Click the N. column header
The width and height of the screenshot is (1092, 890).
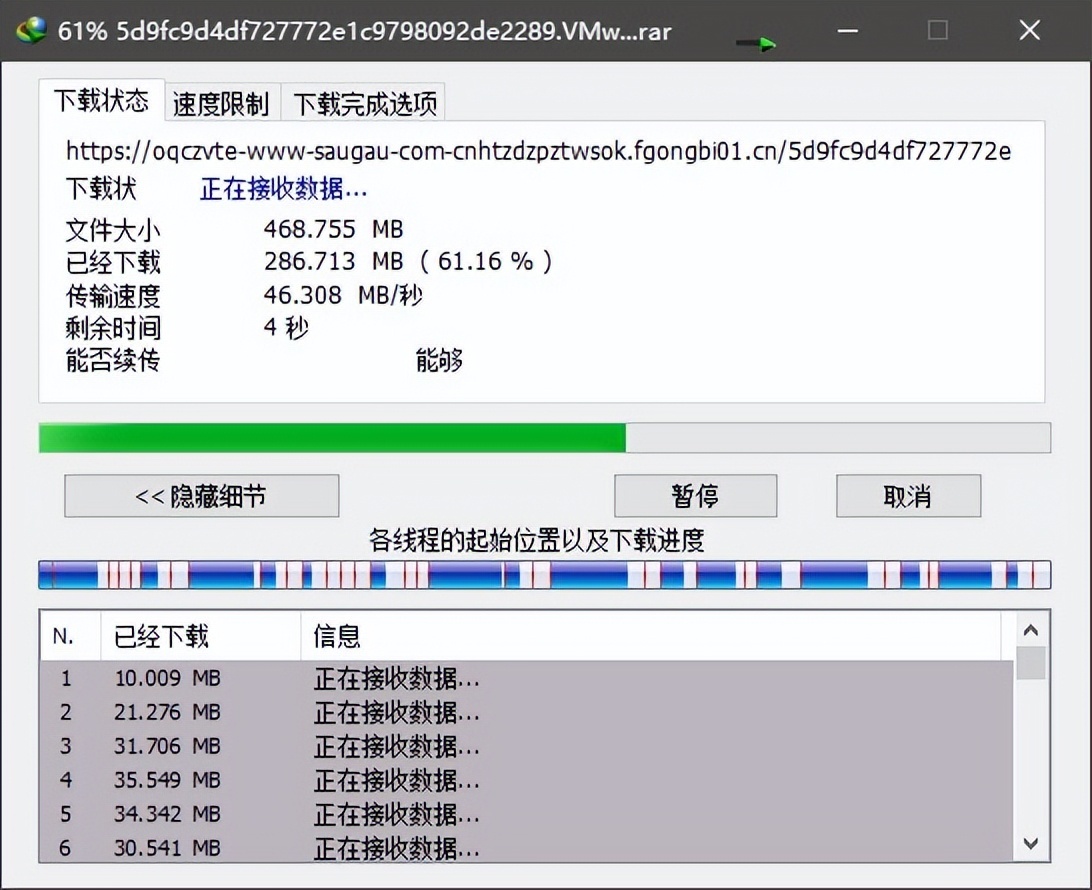(70, 636)
